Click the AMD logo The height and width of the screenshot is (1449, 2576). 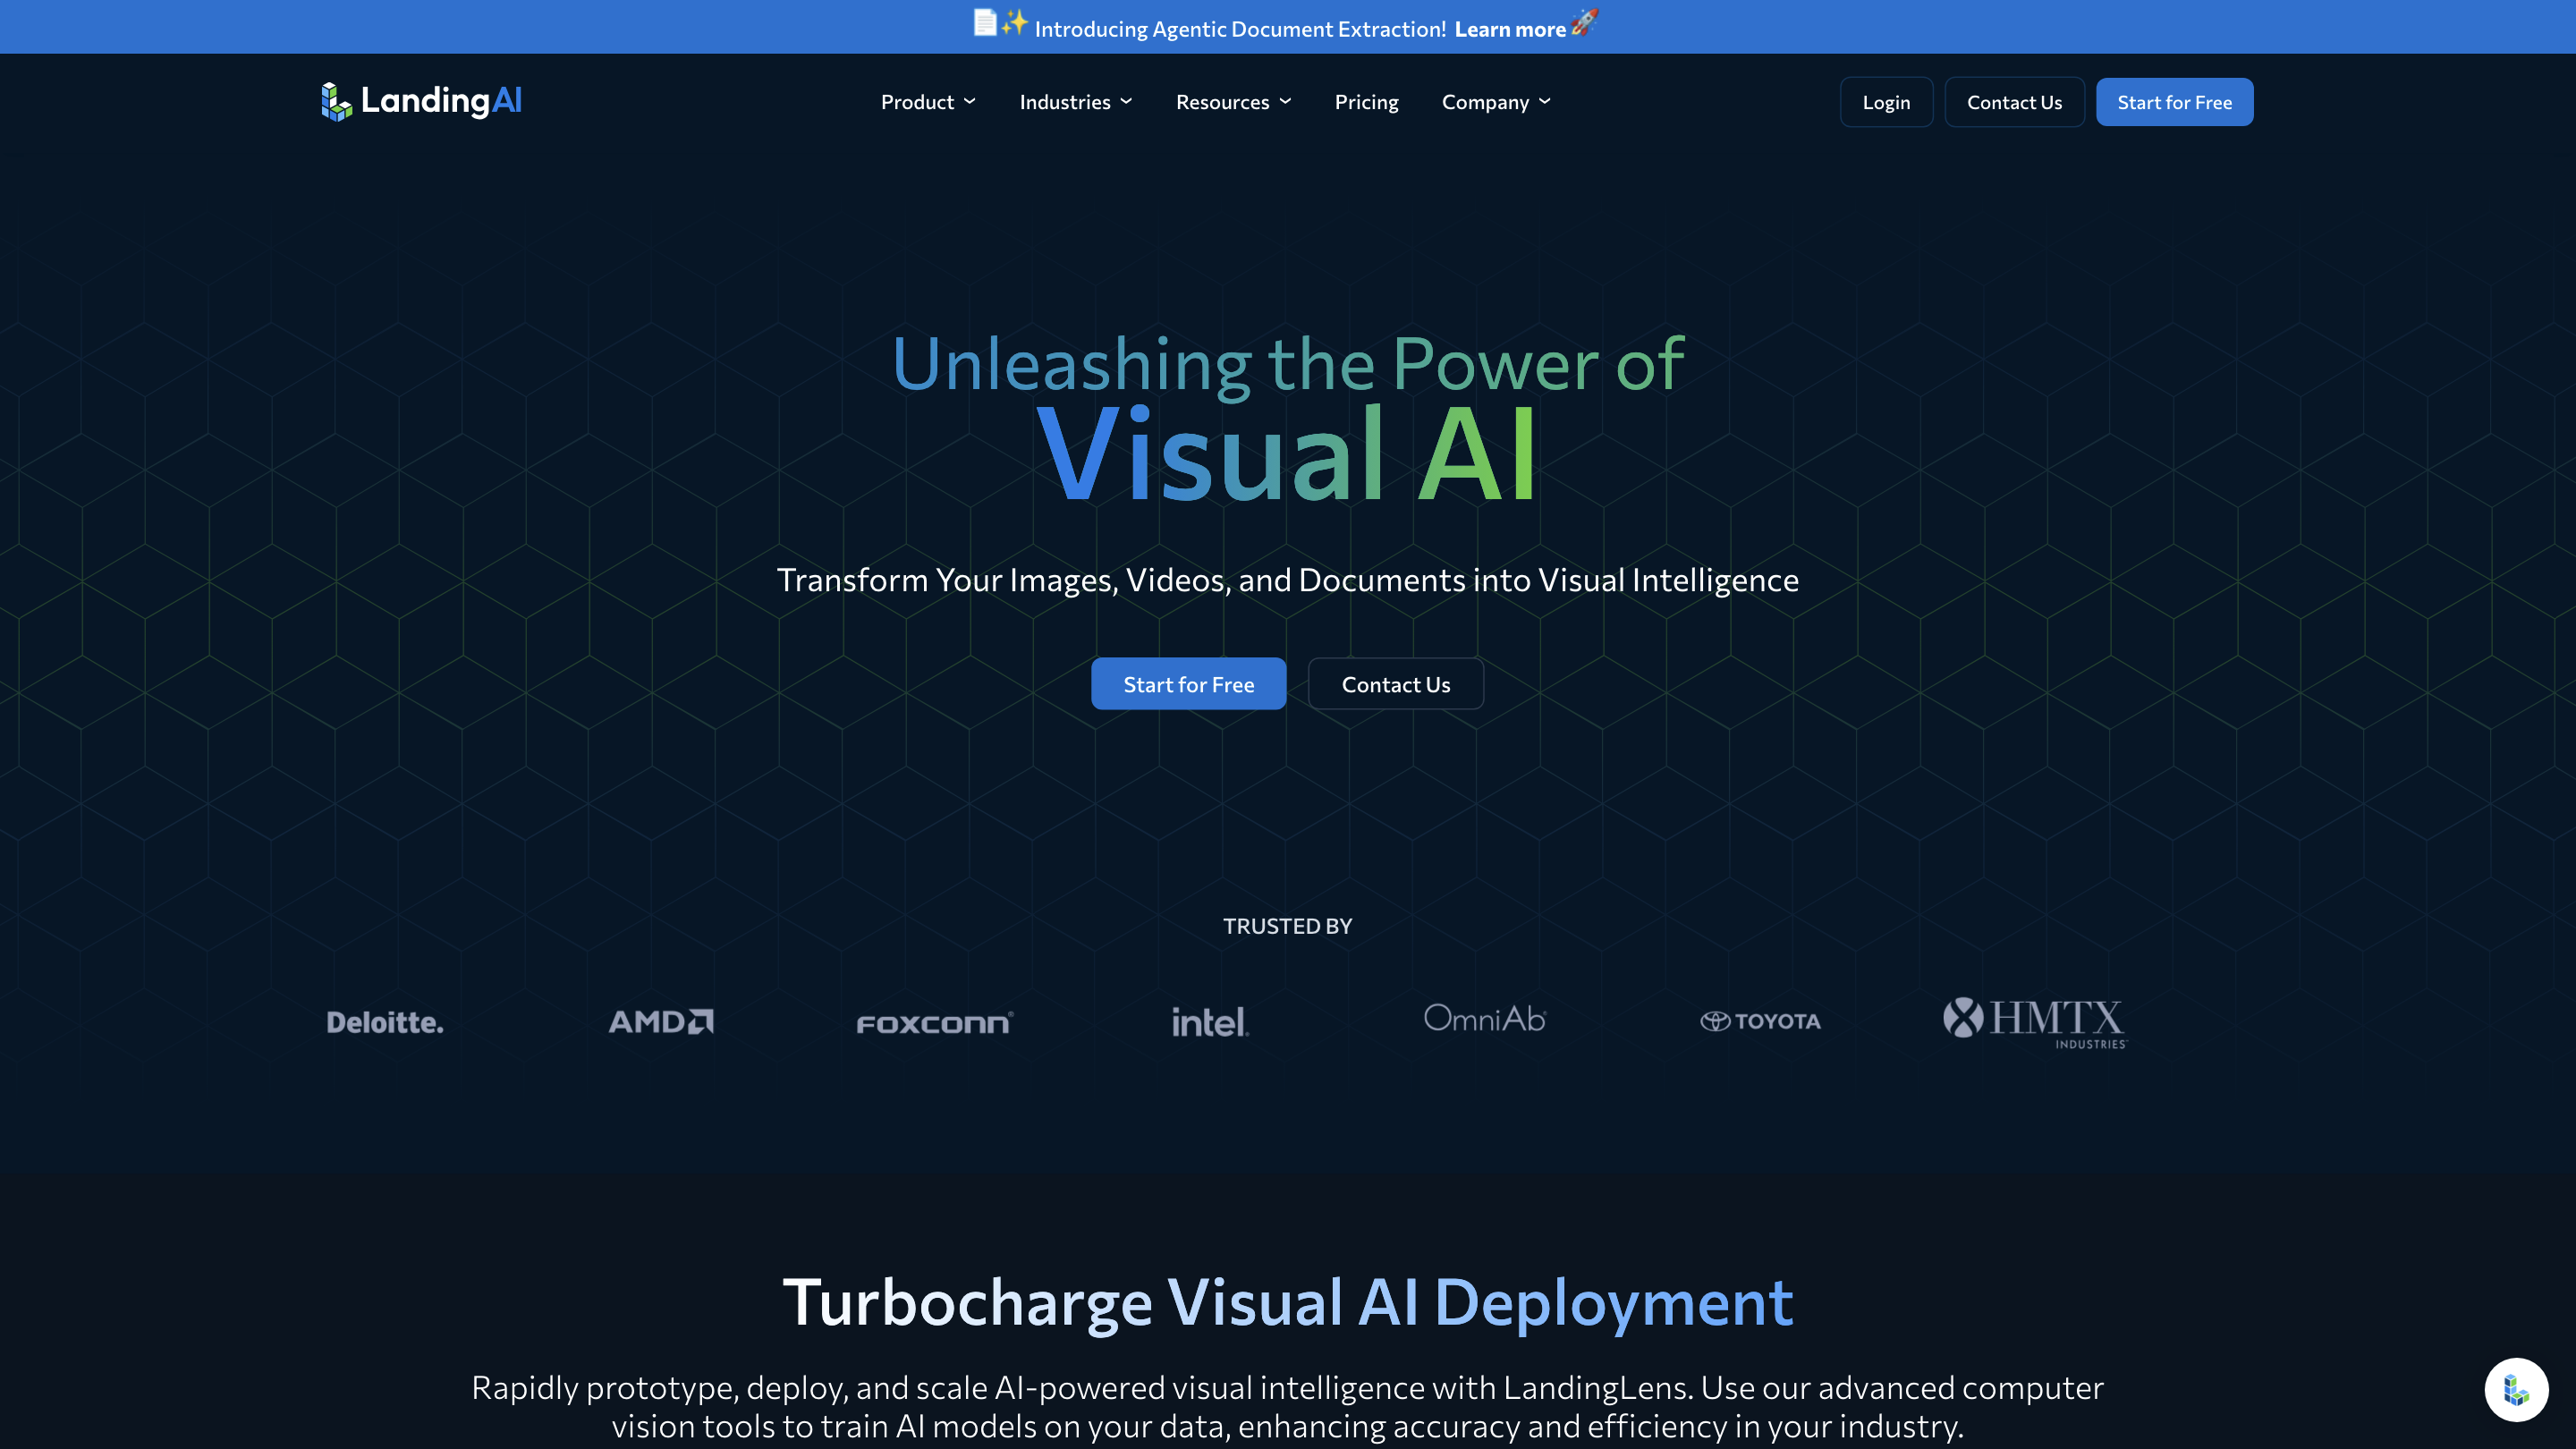point(661,1021)
